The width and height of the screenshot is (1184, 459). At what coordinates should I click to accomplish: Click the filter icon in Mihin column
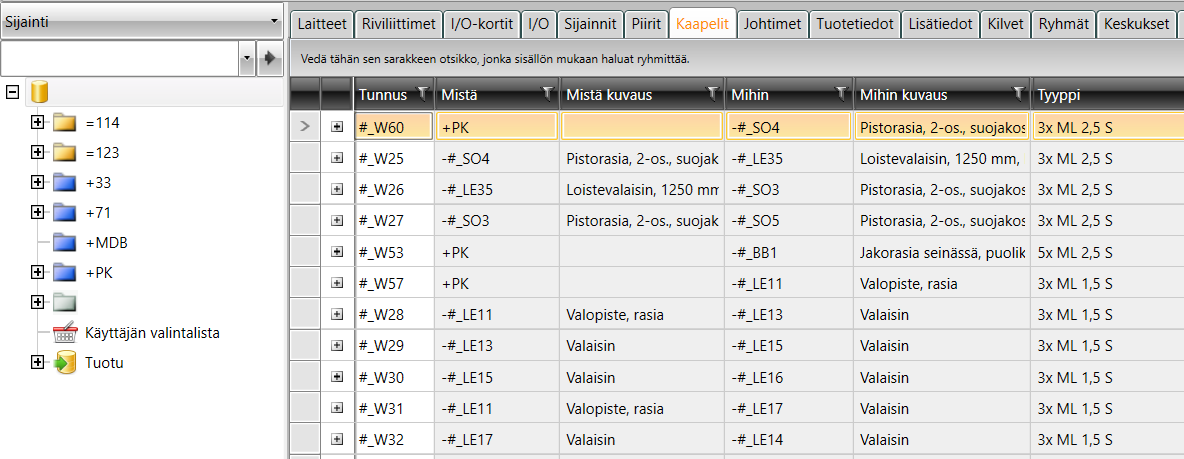click(x=841, y=94)
